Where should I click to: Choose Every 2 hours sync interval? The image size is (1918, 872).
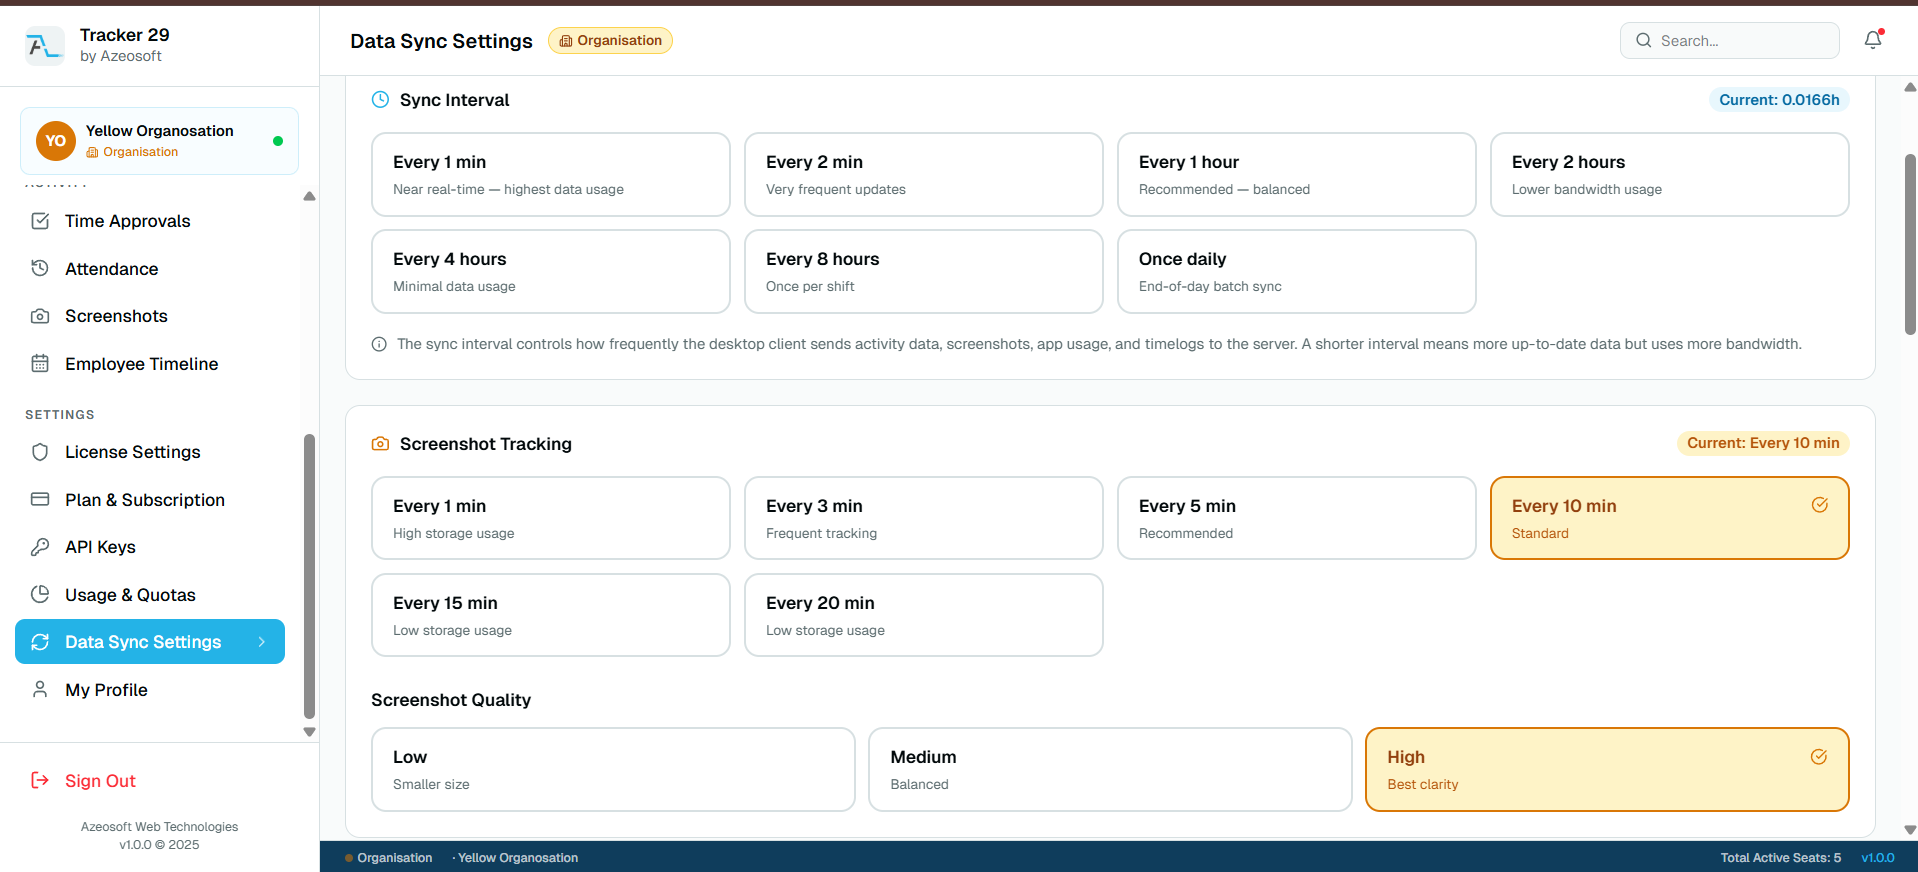pos(1670,175)
